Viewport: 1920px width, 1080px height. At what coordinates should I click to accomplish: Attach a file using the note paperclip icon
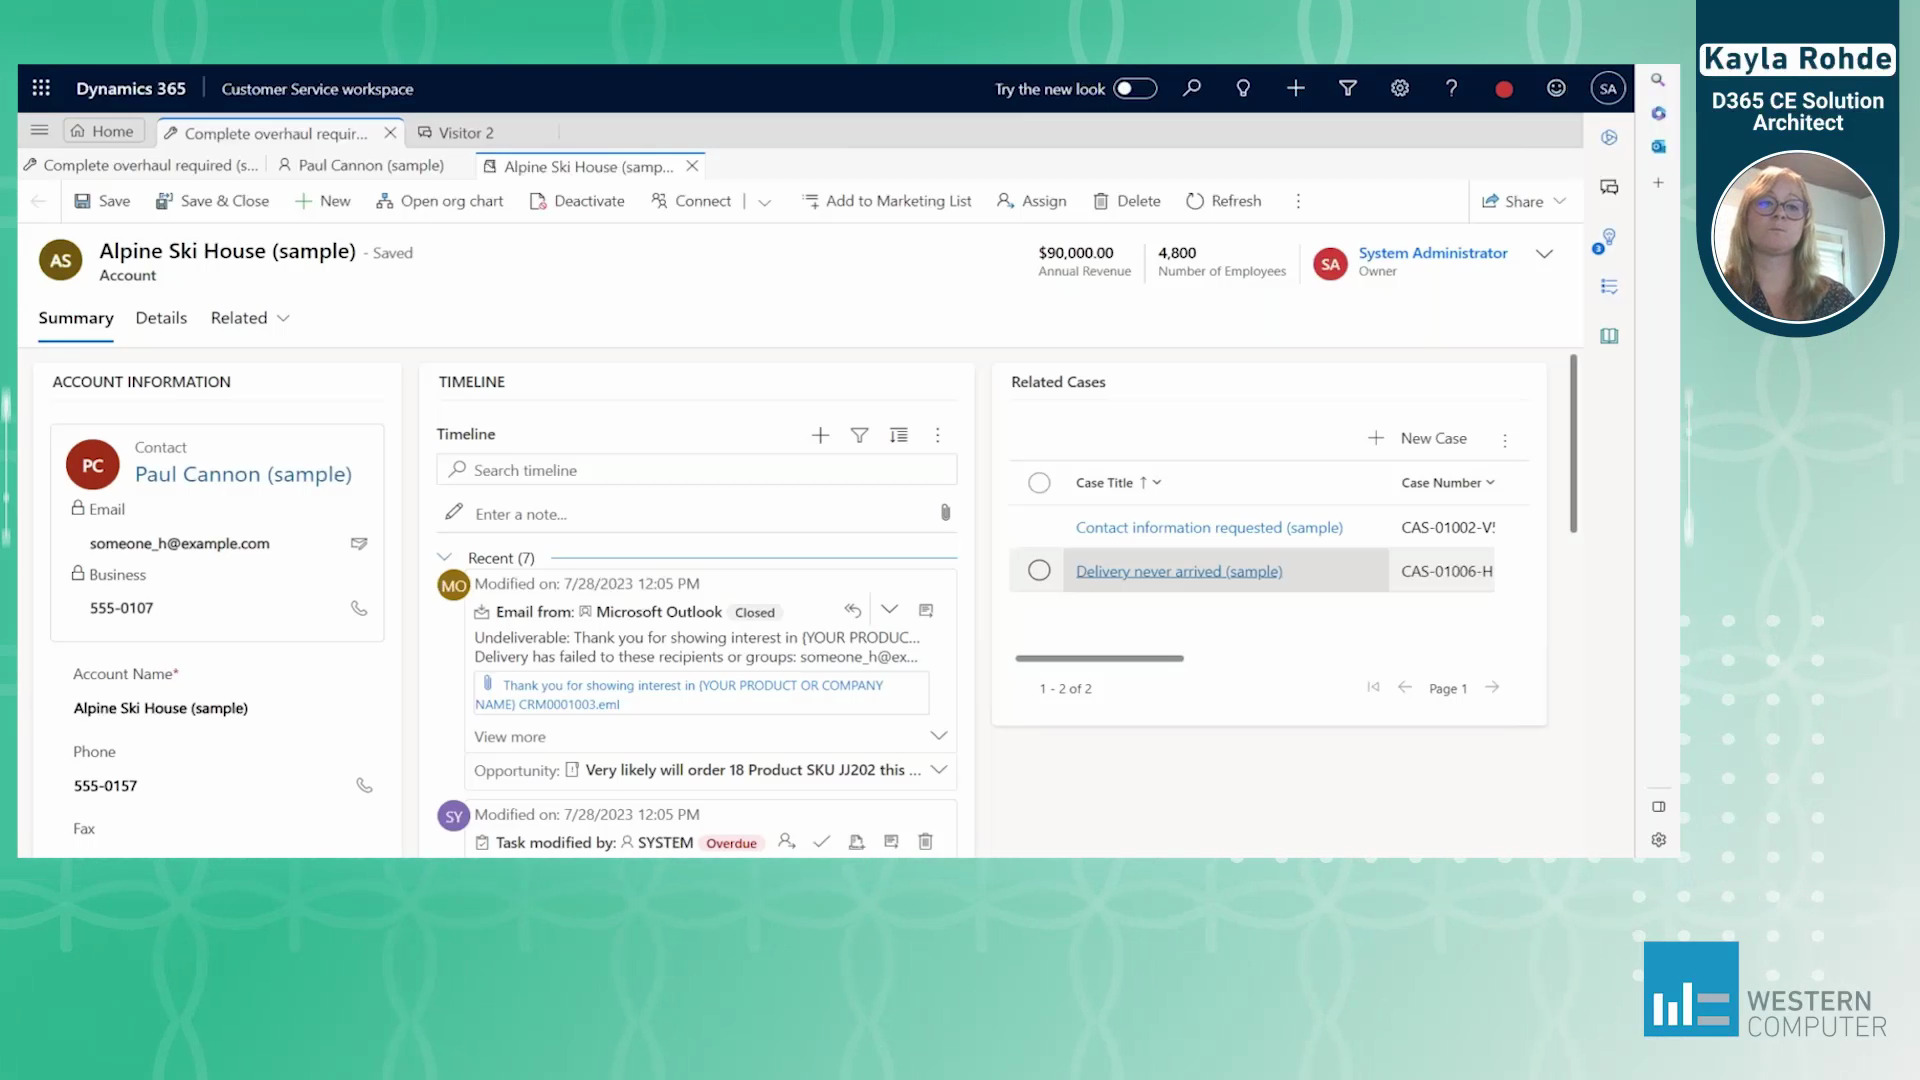pyautogui.click(x=945, y=512)
